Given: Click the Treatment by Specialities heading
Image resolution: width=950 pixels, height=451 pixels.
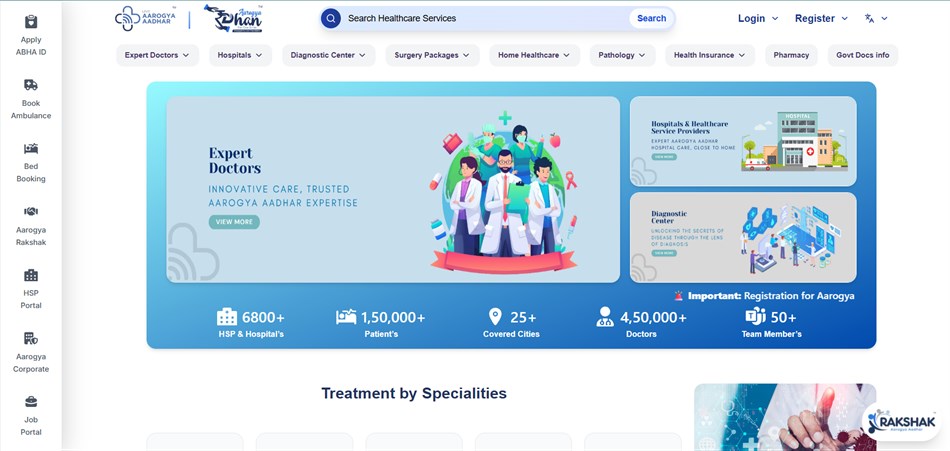Looking at the screenshot, I should point(414,393).
